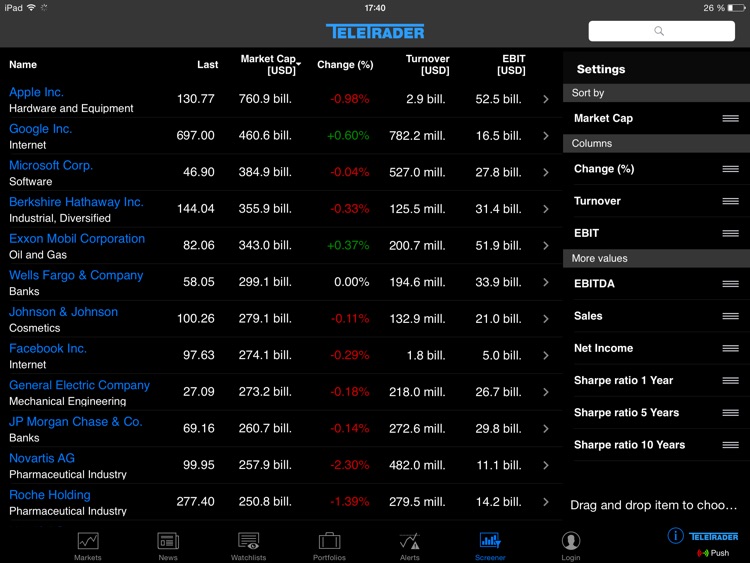
Task: Click Exxon Mobil change value +0.37%
Action: (x=348, y=245)
